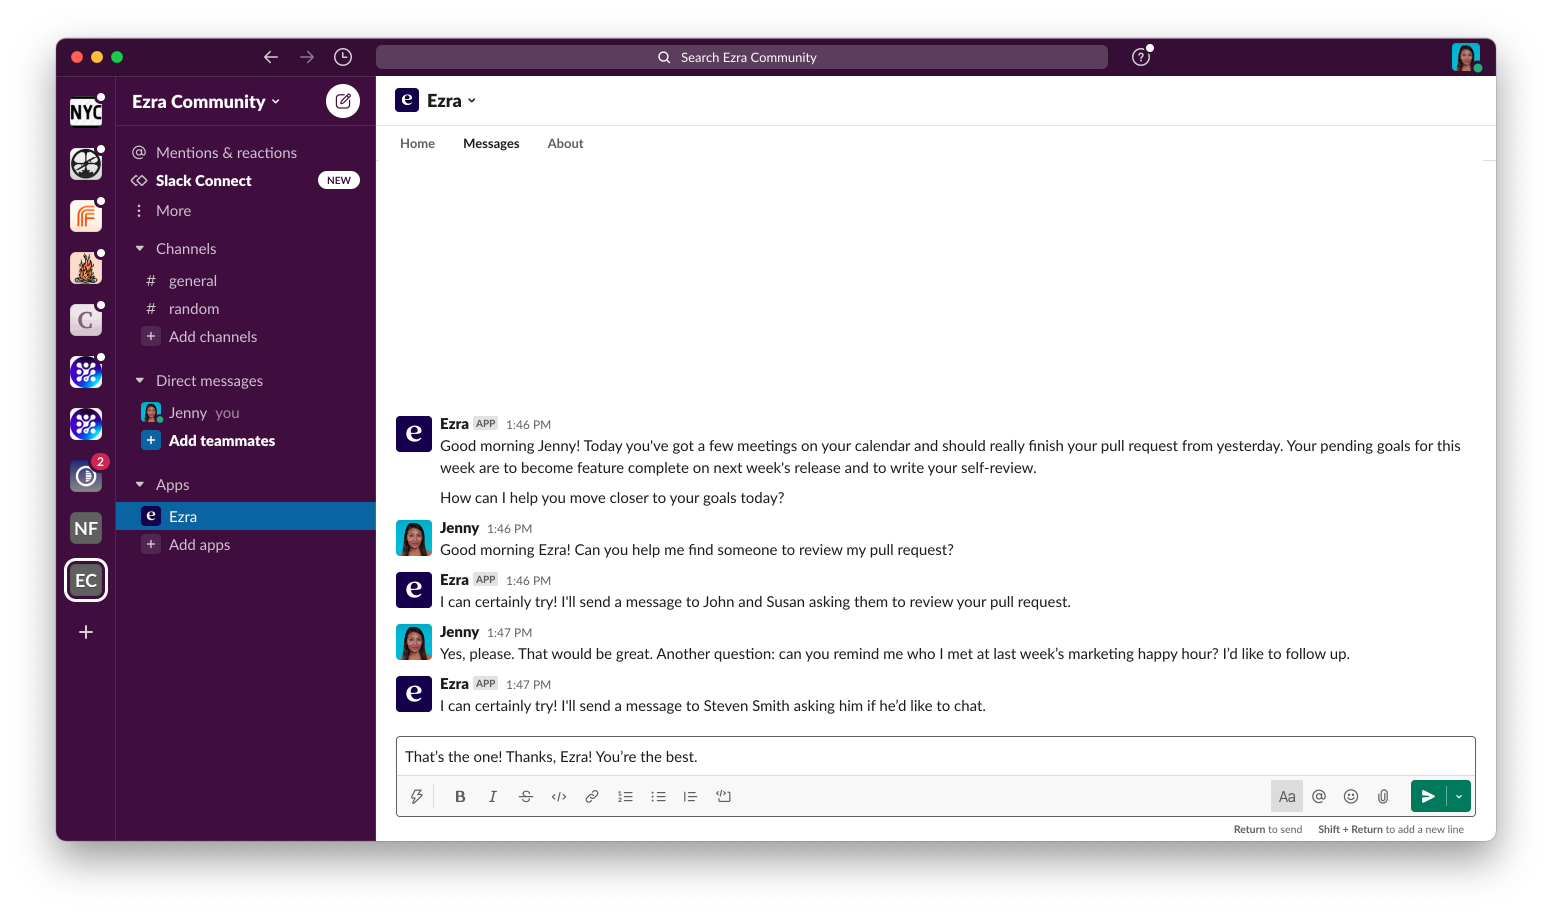Collapse the Apps section
The image size is (1552, 915).
tap(140, 484)
